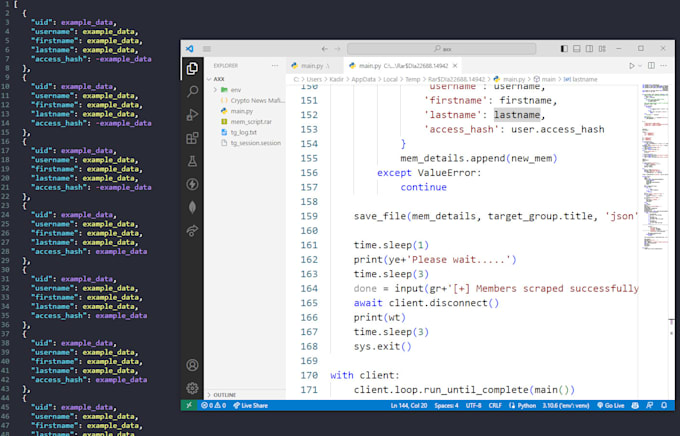Open the editor more actions ellipsis
This screenshot has width=680, height=436.
click(x=664, y=66)
